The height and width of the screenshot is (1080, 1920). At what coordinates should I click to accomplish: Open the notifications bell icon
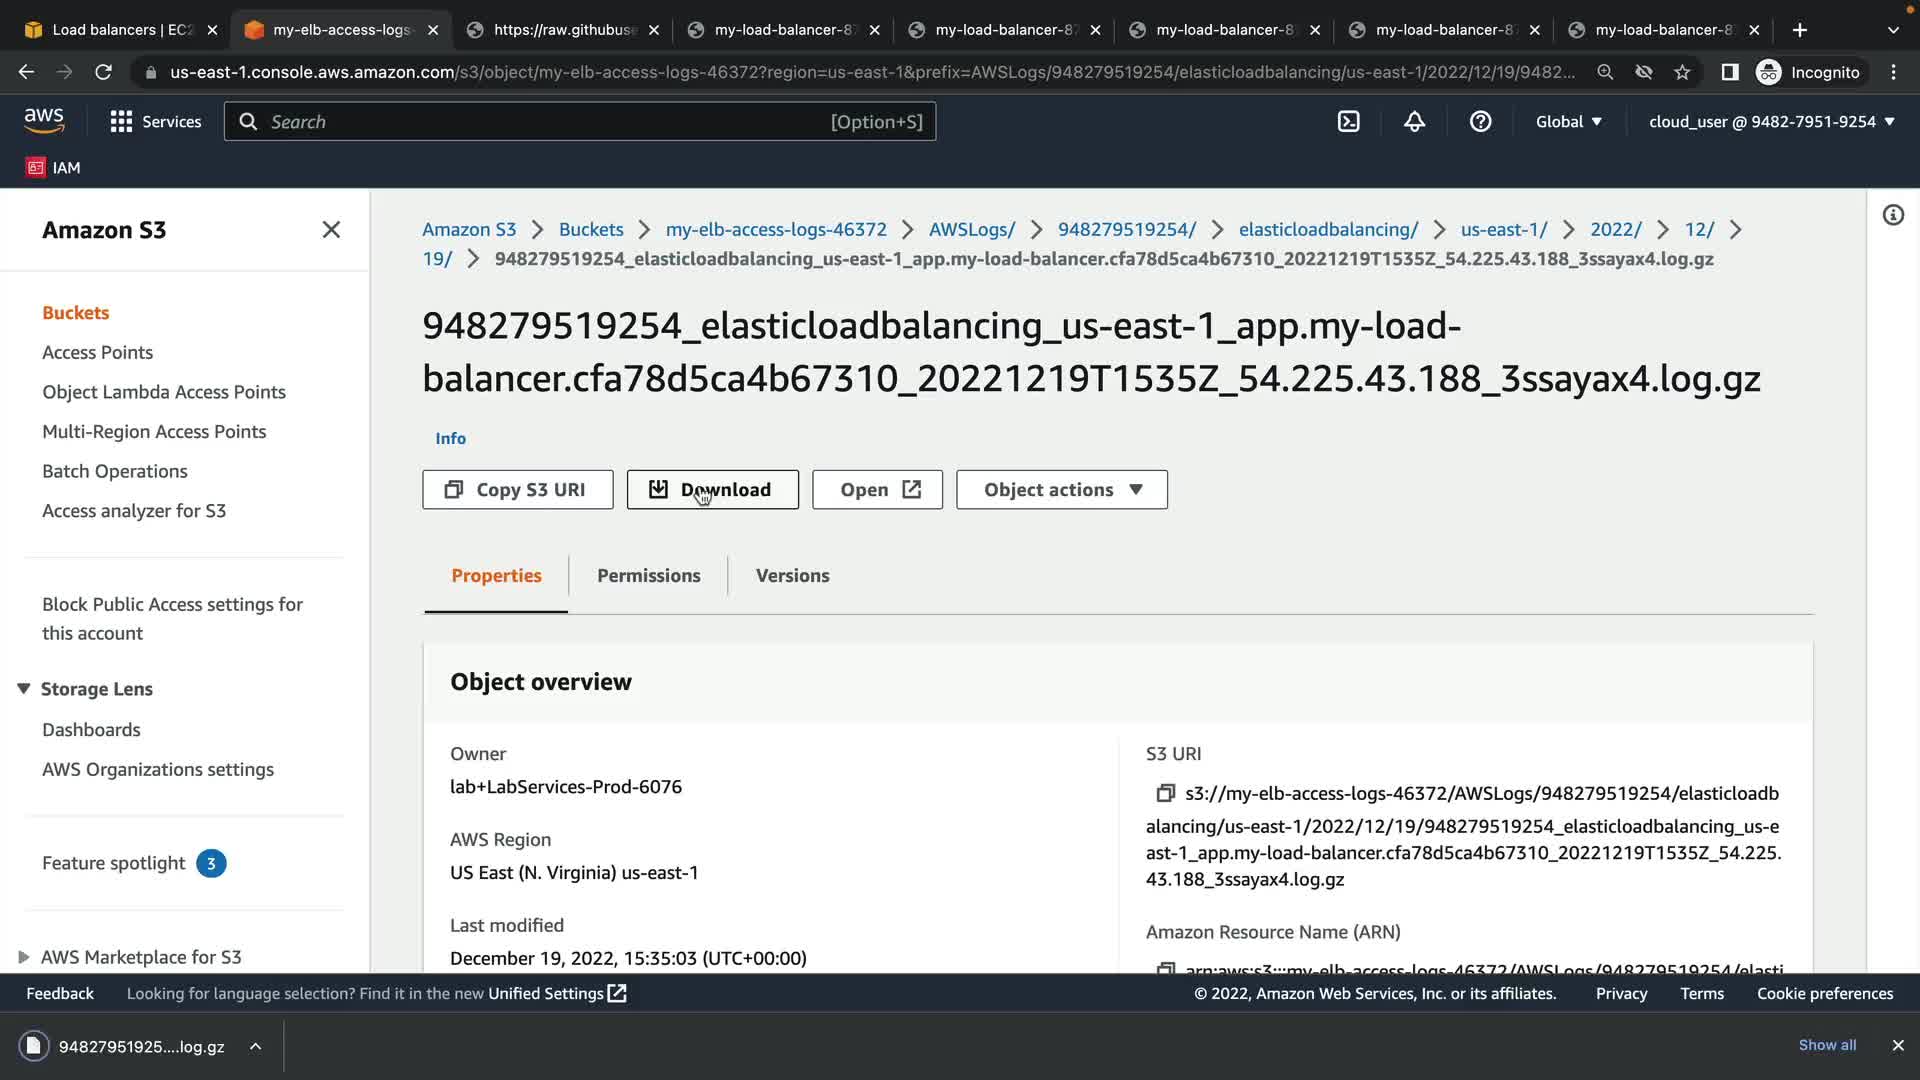(1414, 122)
